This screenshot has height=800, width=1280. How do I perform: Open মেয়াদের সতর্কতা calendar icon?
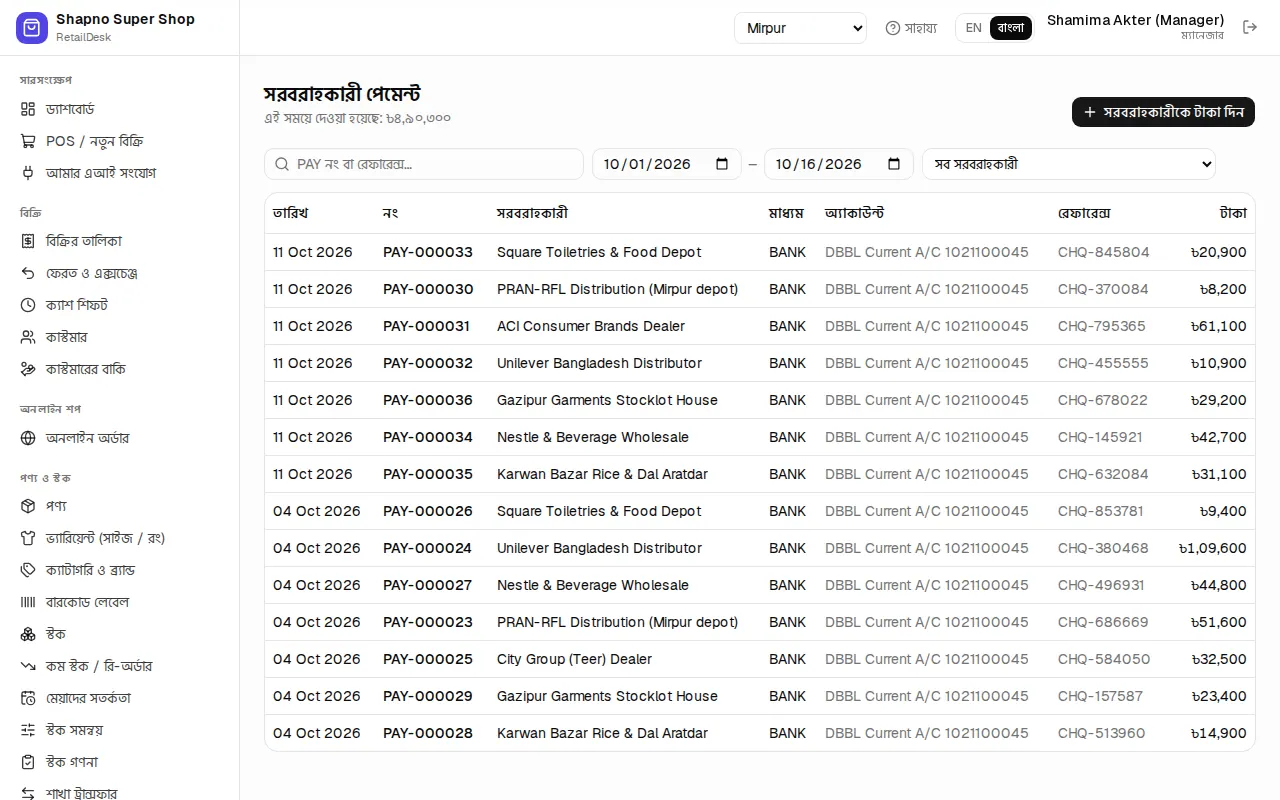(28, 698)
